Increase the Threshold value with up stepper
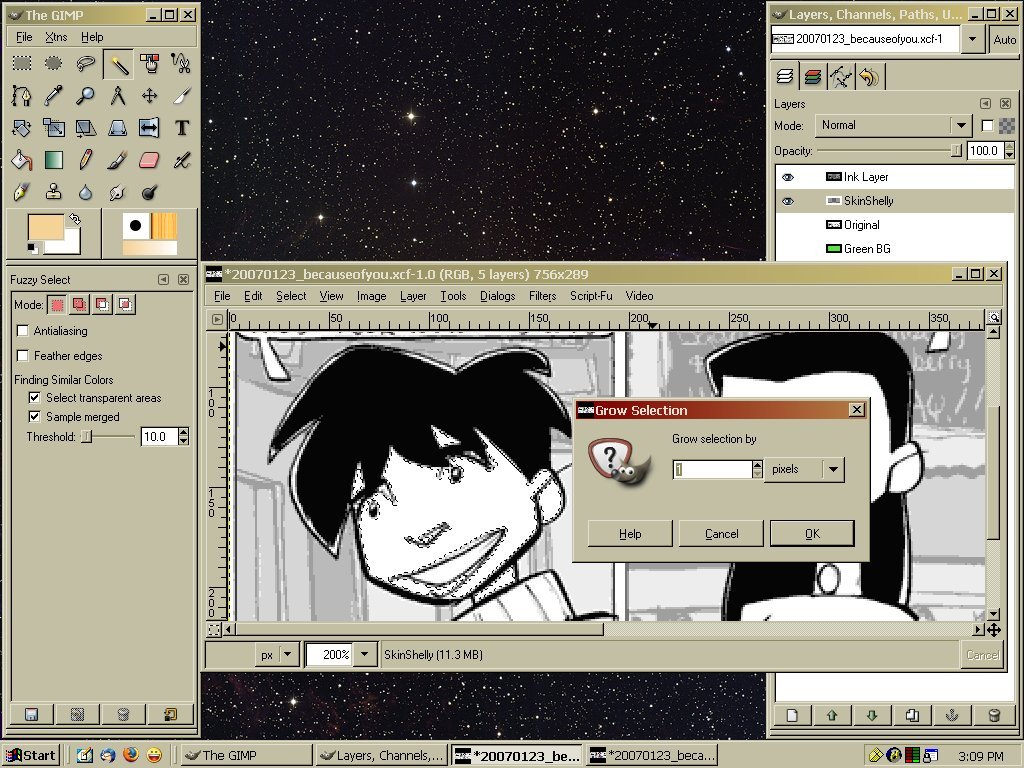 pyautogui.click(x=184, y=432)
